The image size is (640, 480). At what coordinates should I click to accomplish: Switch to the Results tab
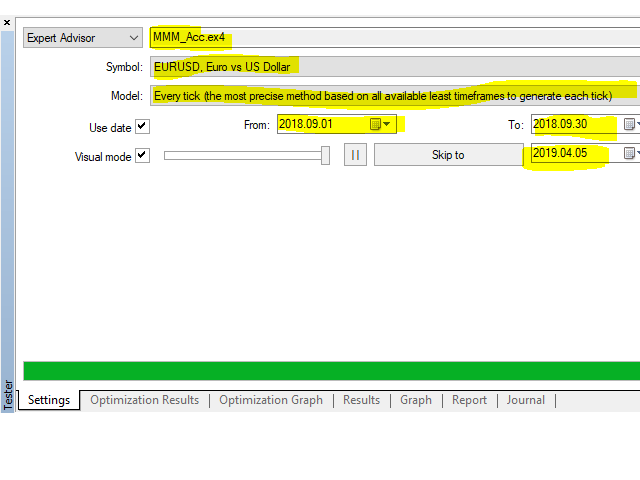pyautogui.click(x=361, y=400)
